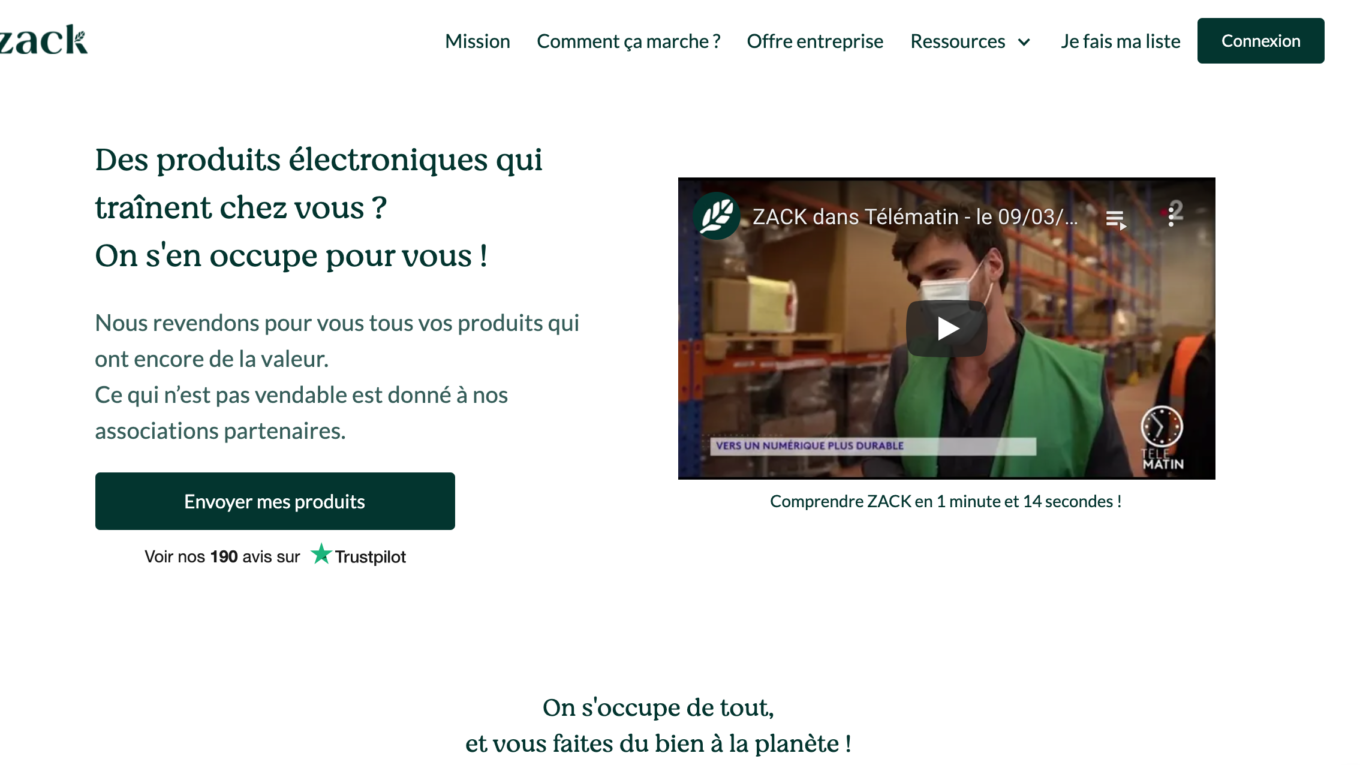Click the video thumbnail of the warehouse
This screenshot has width=1360, height=765.
(946, 328)
